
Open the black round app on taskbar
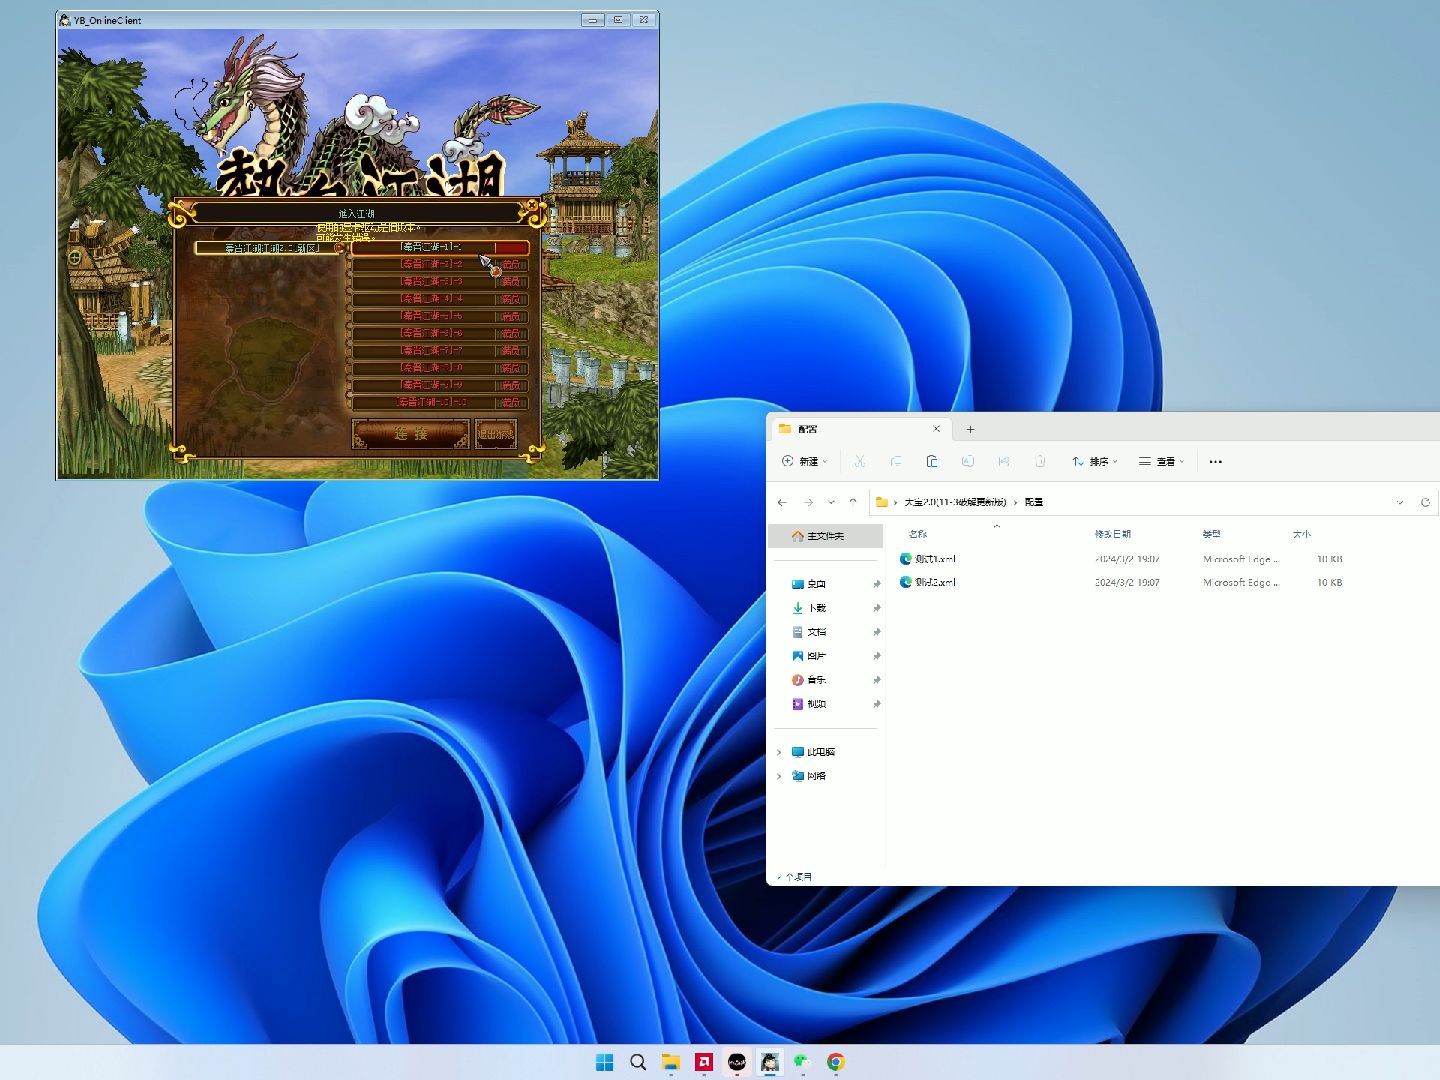tap(737, 1062)
